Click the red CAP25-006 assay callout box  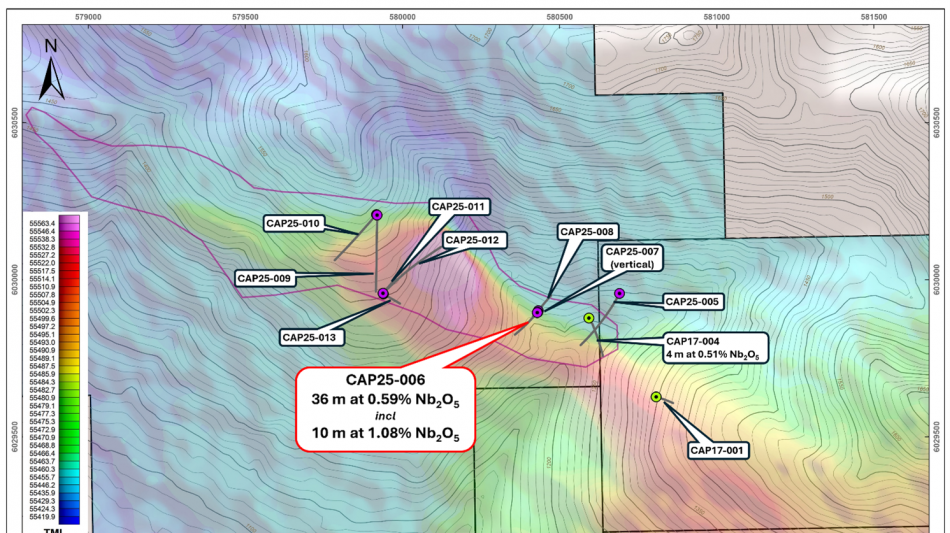click(385, 408)
